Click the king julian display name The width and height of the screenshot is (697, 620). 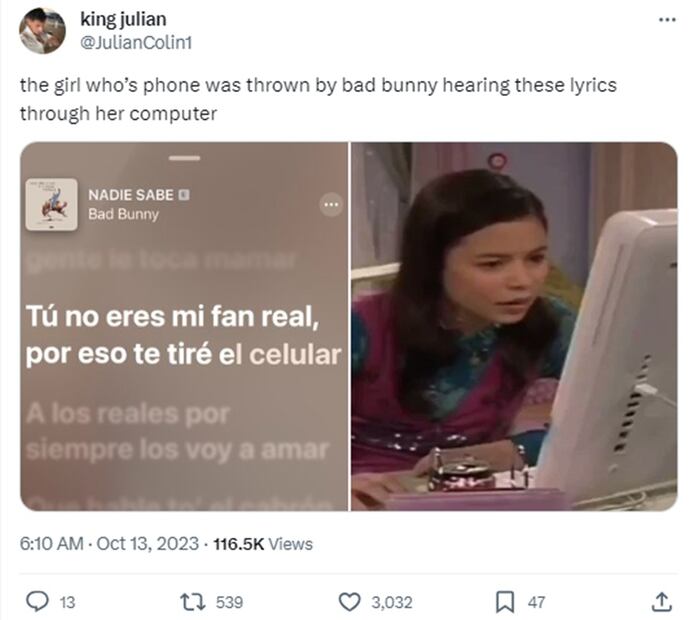pyautogui.click(x=123, y=19)
